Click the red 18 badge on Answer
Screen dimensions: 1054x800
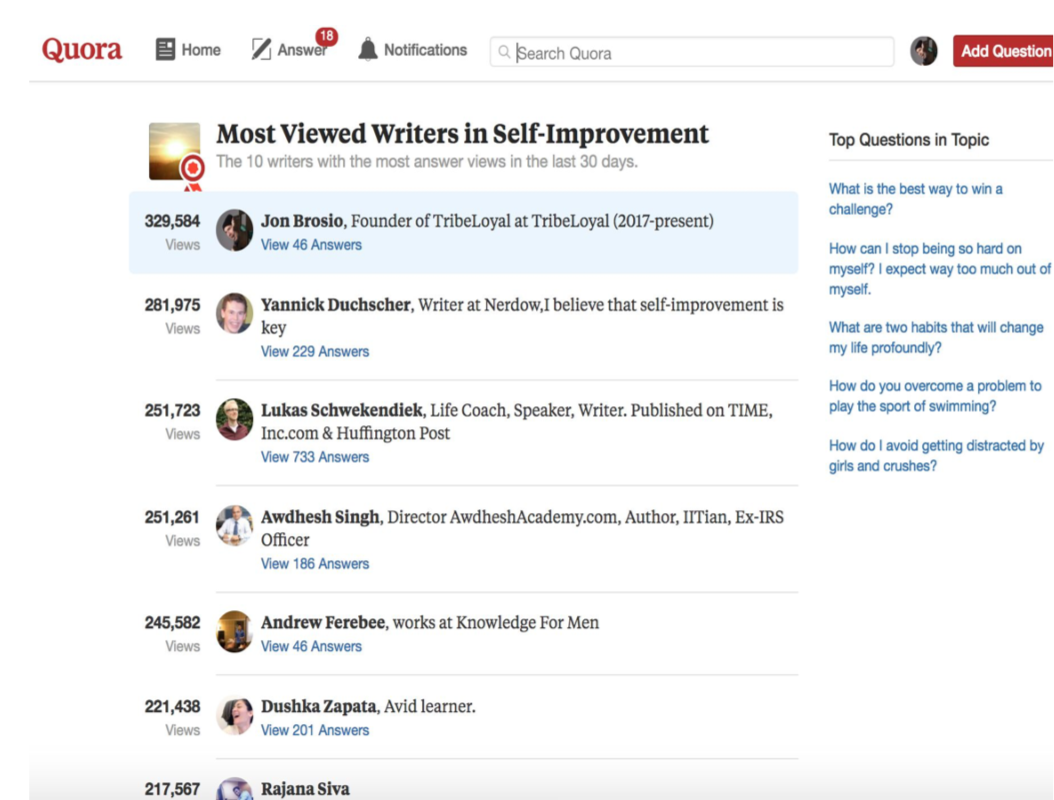pyautogui.click(x=326, y=36)
